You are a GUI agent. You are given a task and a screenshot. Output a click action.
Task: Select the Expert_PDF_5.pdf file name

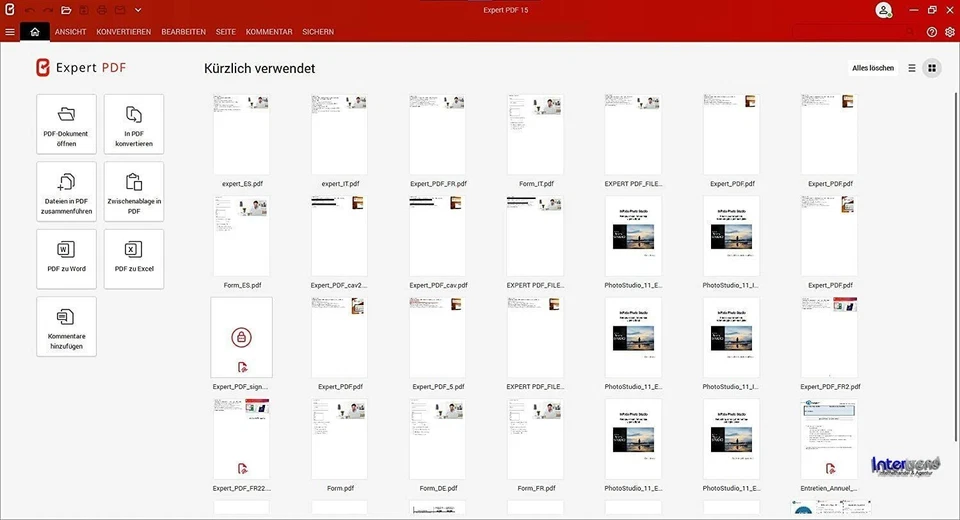pyautogui.click(x=438, y=386)
